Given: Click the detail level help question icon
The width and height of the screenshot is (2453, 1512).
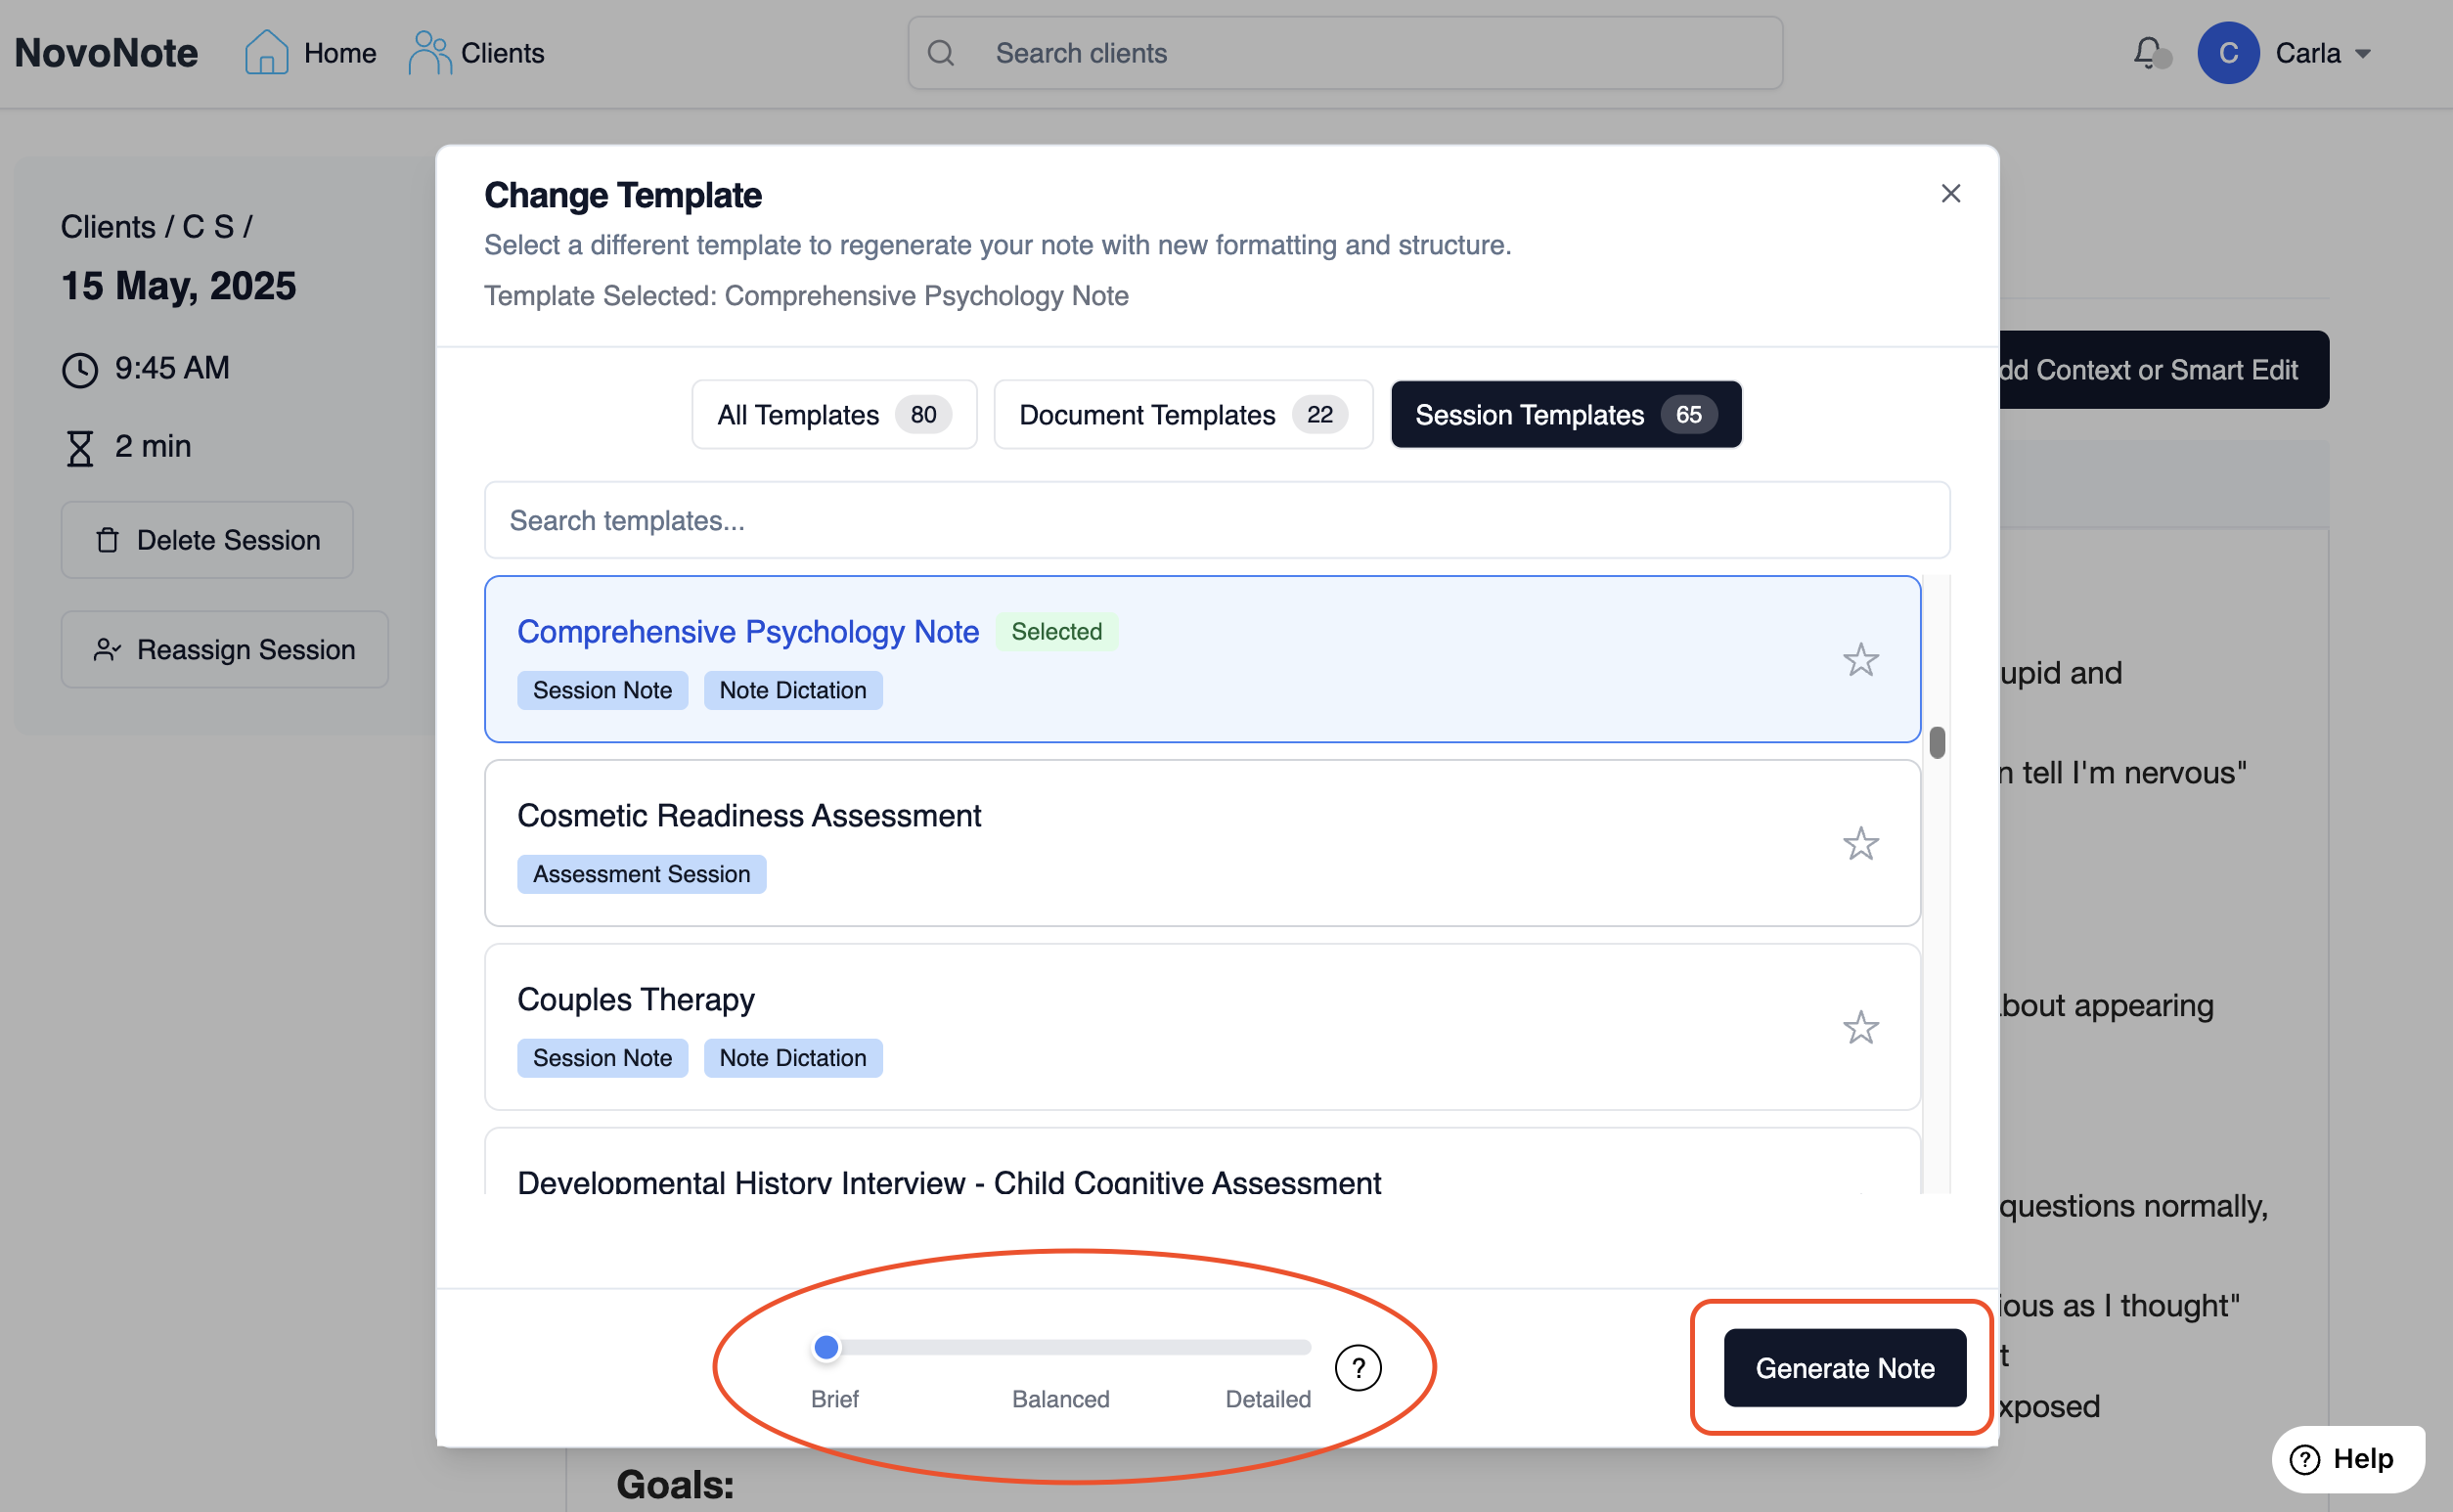Looking at the screenshot, I should coord(1357,1367).
